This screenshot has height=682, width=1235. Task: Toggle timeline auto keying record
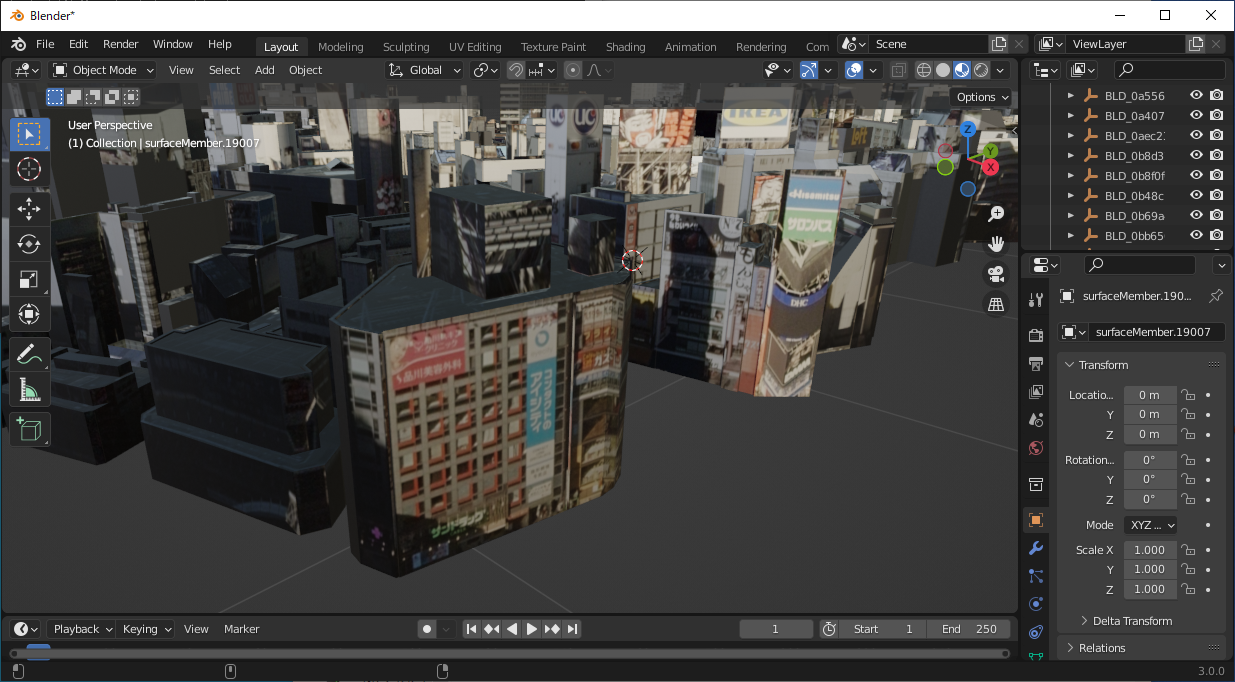[x=427, y=629]
